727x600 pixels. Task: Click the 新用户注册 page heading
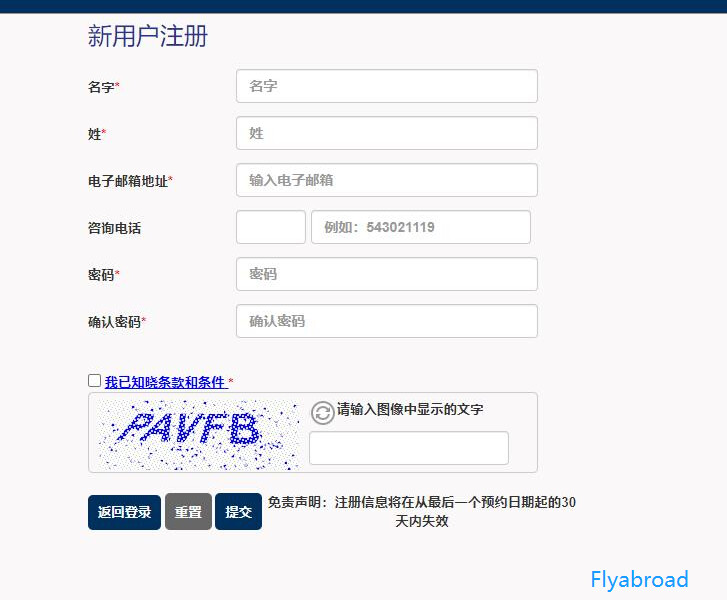147,36
